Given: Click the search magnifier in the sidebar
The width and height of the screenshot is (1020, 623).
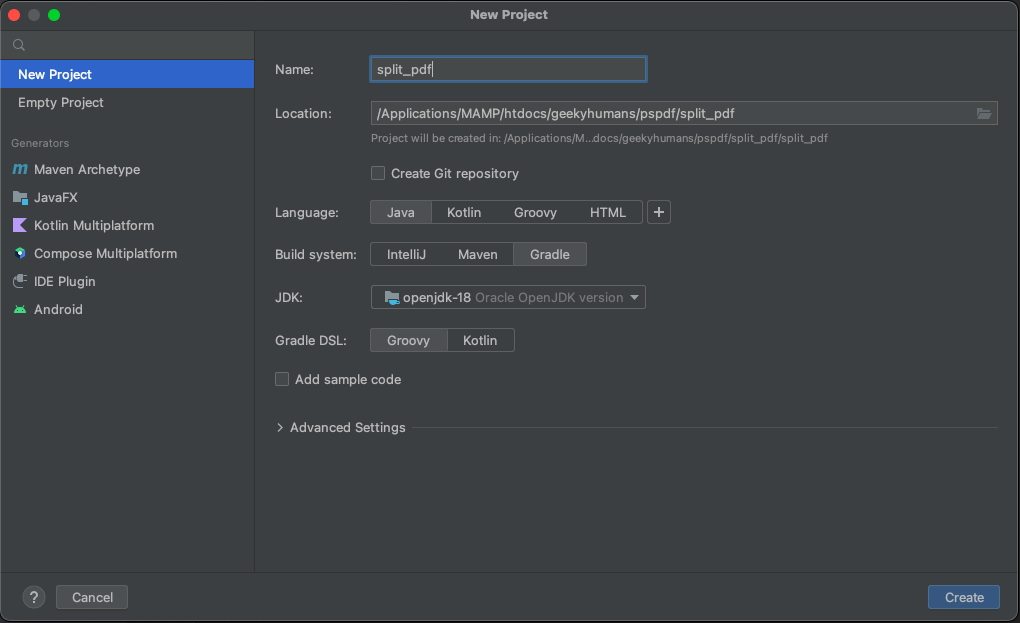Looking at the screenshot, I should [x=17, y=44].
